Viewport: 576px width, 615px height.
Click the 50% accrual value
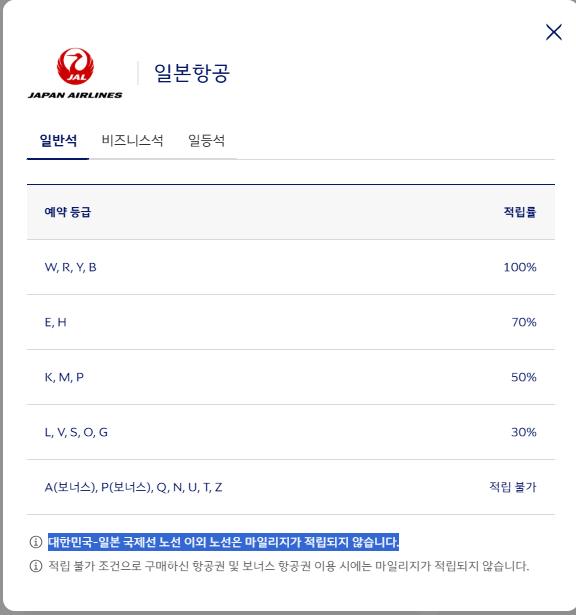point(524,377)
